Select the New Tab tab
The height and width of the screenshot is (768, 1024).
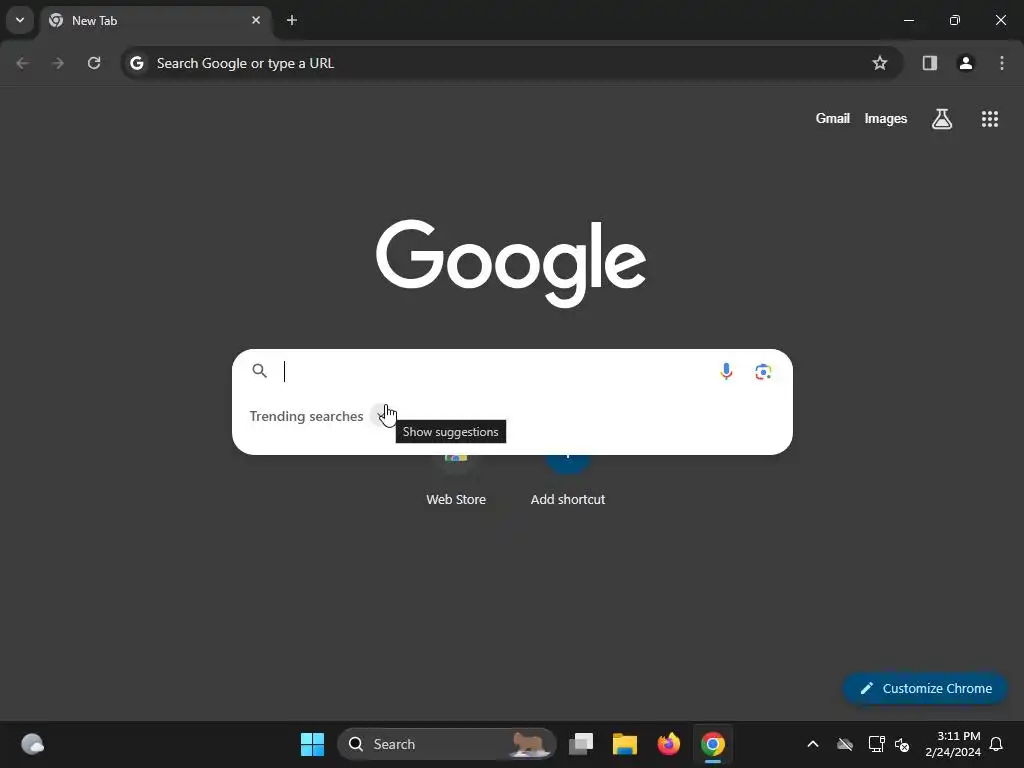tap(157, 21)
